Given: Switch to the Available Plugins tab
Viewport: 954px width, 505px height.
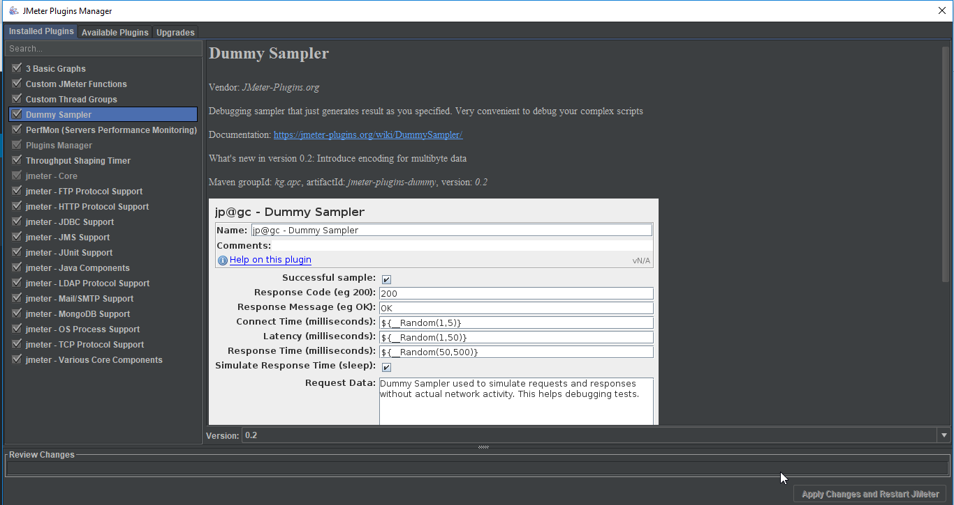Looking at the screenshot, I should (x=115, y=32).
